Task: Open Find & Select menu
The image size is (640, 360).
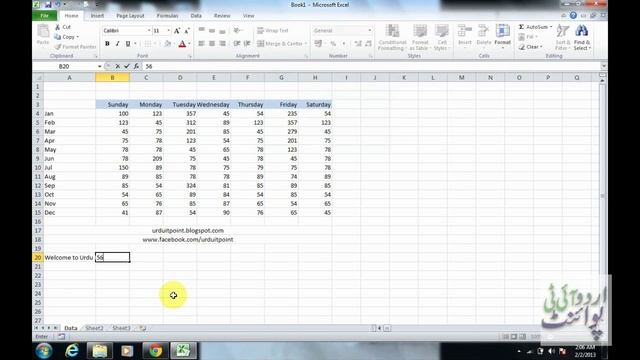Action: click(x=582, y=37)
